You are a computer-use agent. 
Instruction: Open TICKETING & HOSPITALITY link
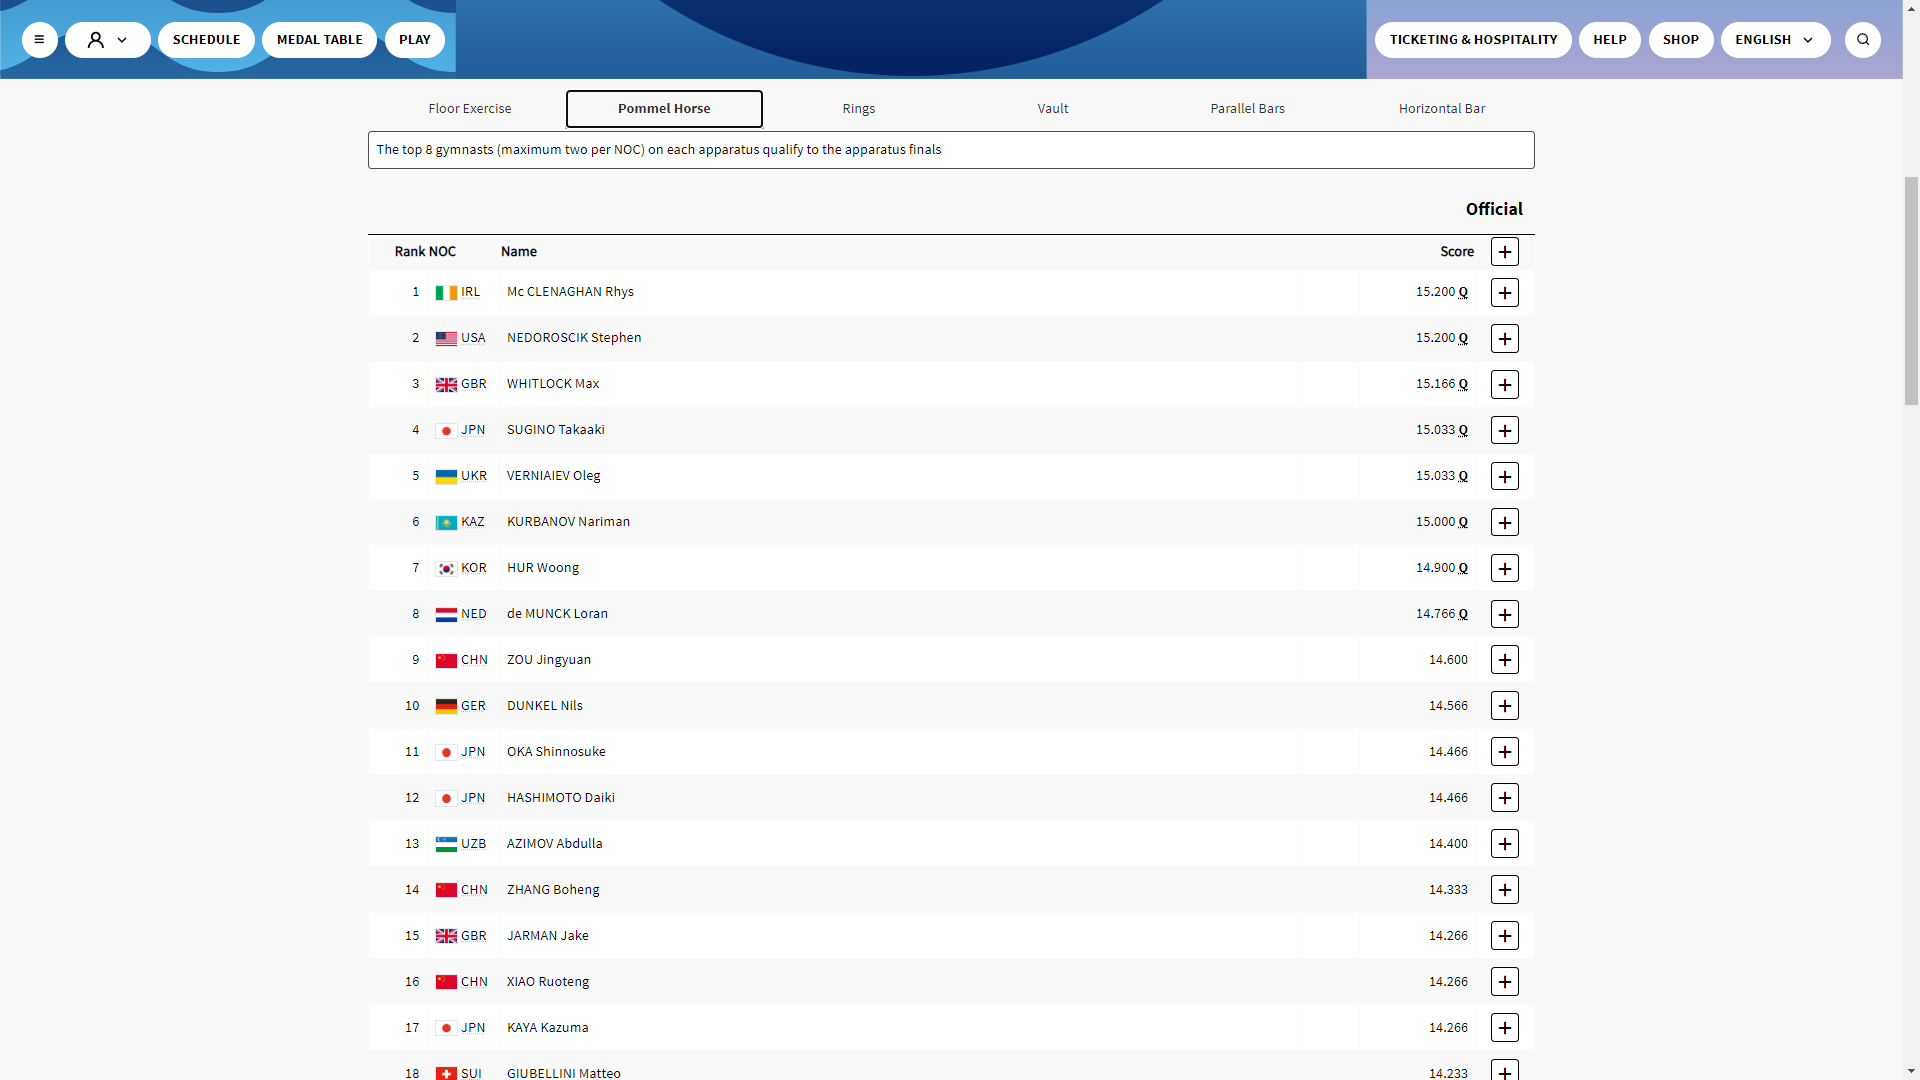pyautogui.click(x=1472, y=40)
